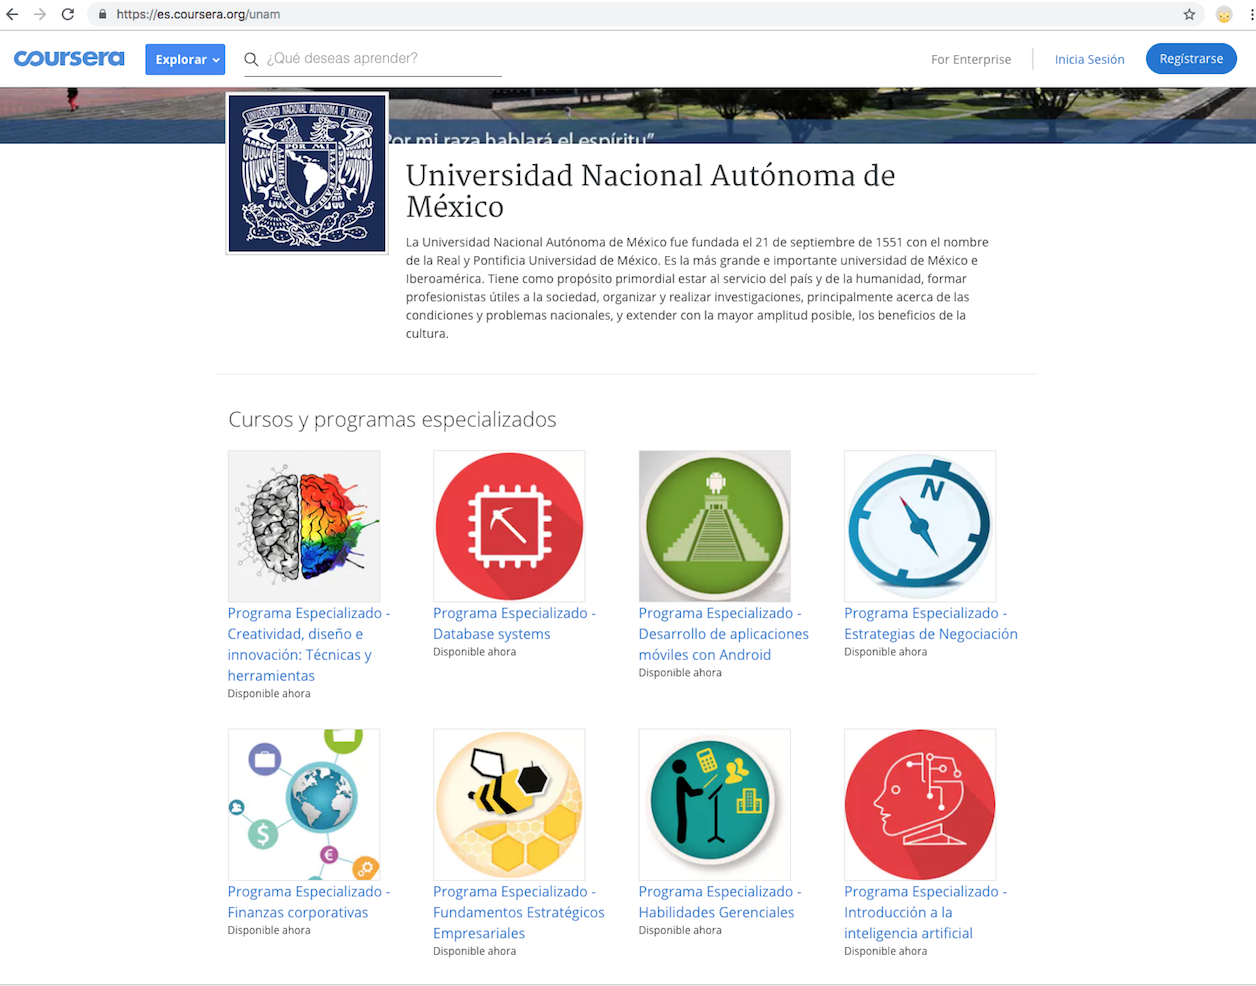Click the search magnifying glass icon
The height and width of the screenshot is (986, 1256).
[251, 59]
